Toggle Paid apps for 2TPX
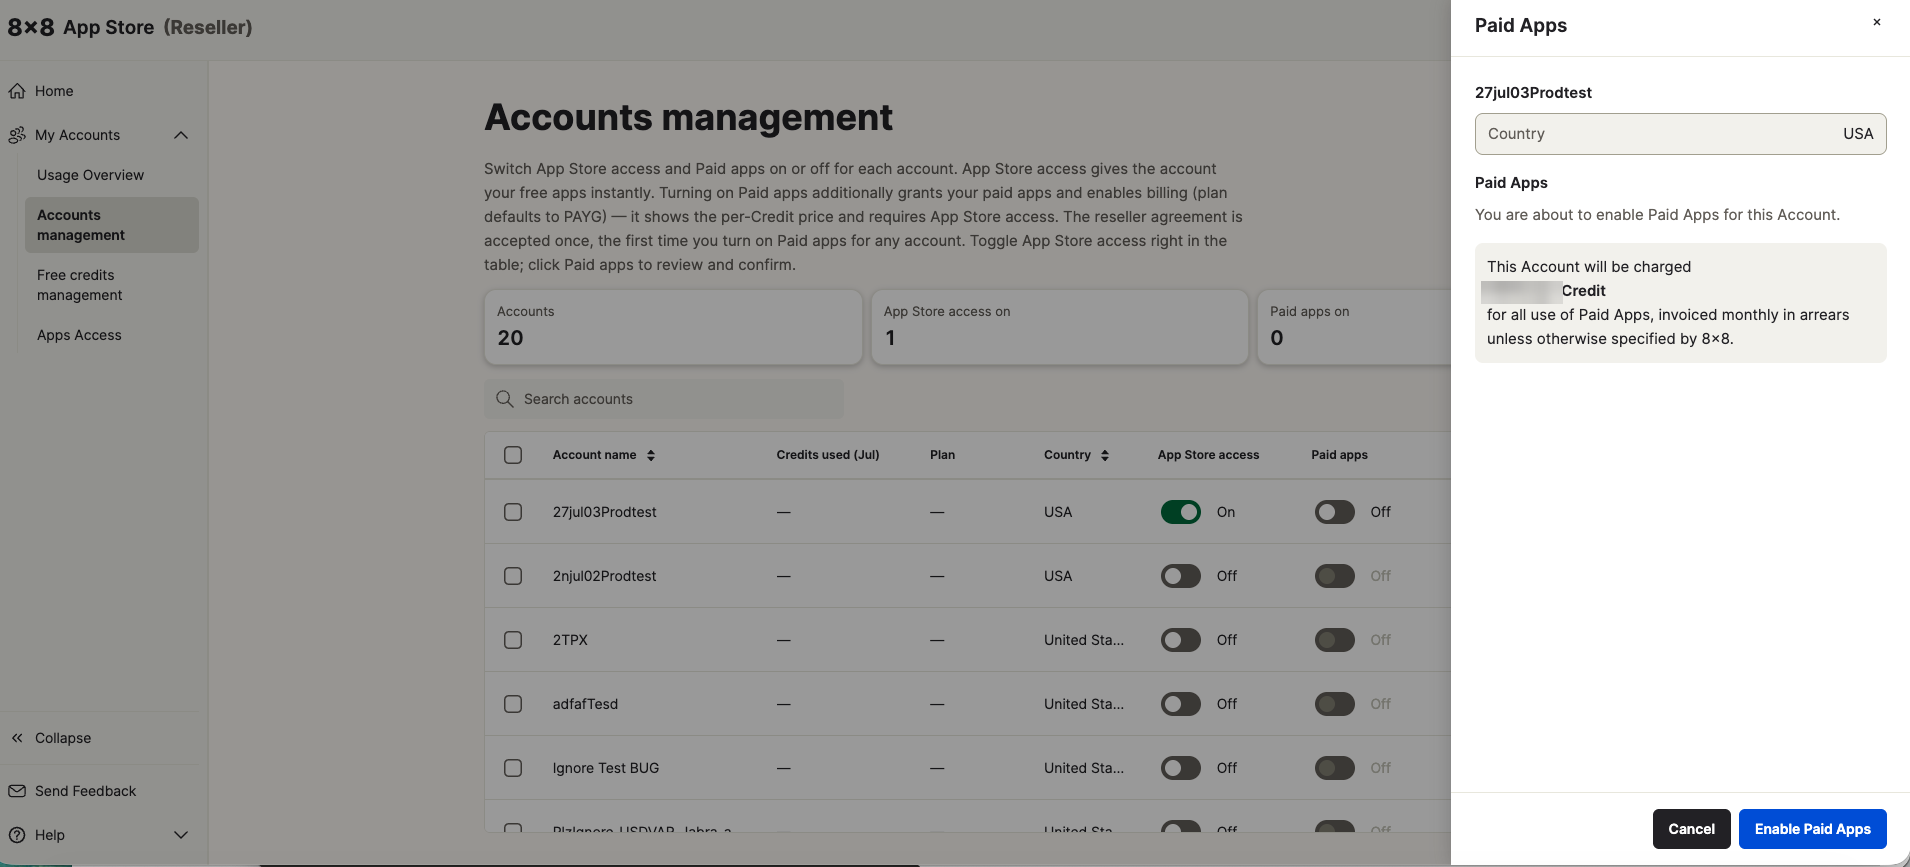The image size is (1910, 867). 1335,640
